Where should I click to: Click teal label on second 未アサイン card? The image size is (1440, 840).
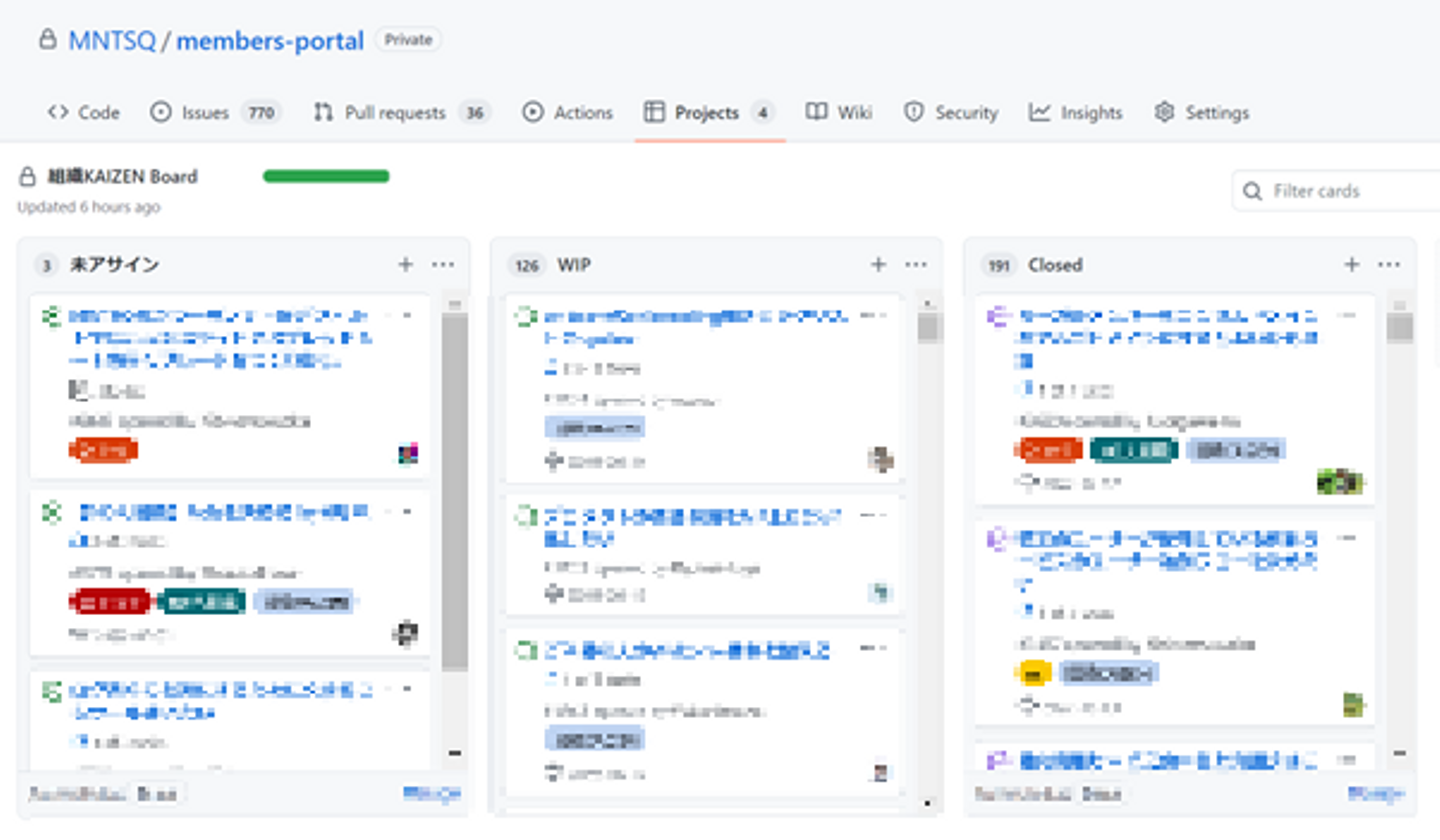click(200, 601)
